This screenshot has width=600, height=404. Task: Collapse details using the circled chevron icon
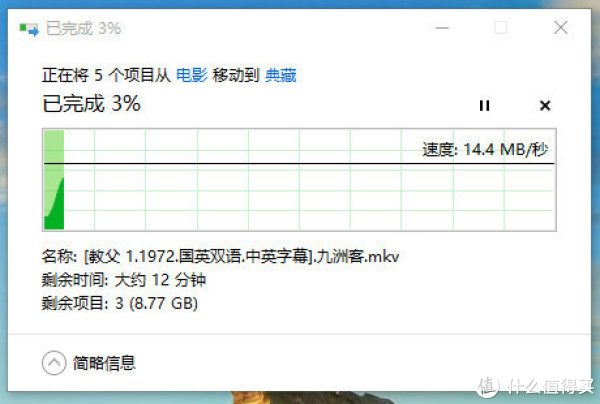point(54,363)
